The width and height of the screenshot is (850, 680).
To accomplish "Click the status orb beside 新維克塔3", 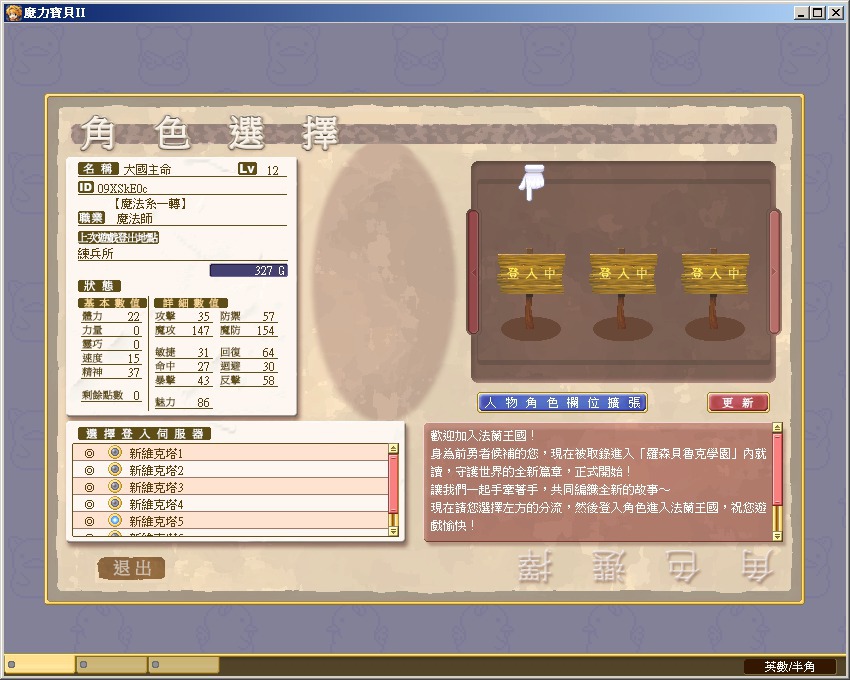I will click(x=114, y=486).
